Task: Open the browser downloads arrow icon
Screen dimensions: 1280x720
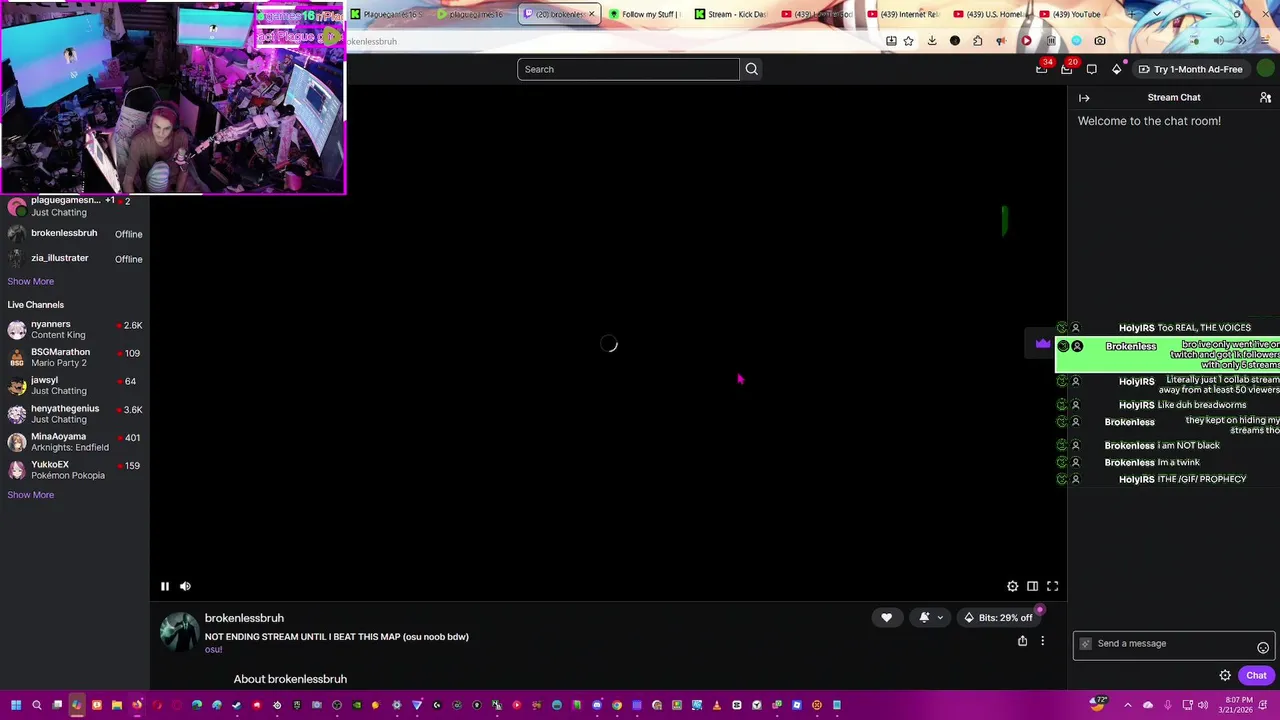Action: point(932,41)
